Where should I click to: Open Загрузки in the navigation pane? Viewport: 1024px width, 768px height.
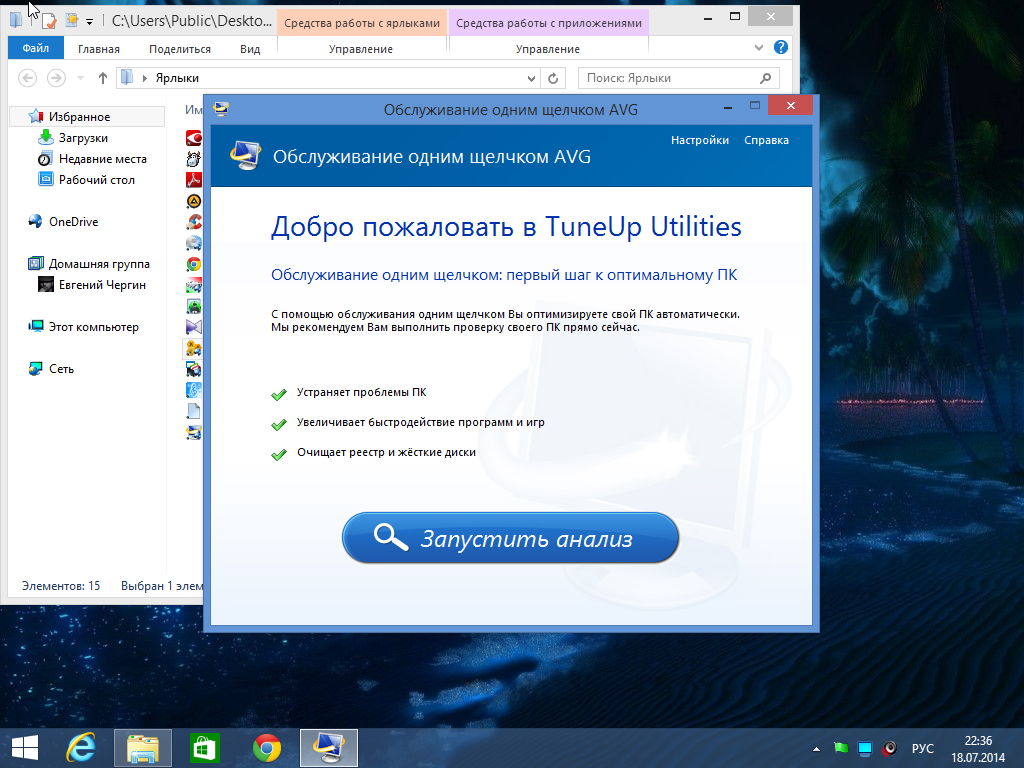pos(83,138)
